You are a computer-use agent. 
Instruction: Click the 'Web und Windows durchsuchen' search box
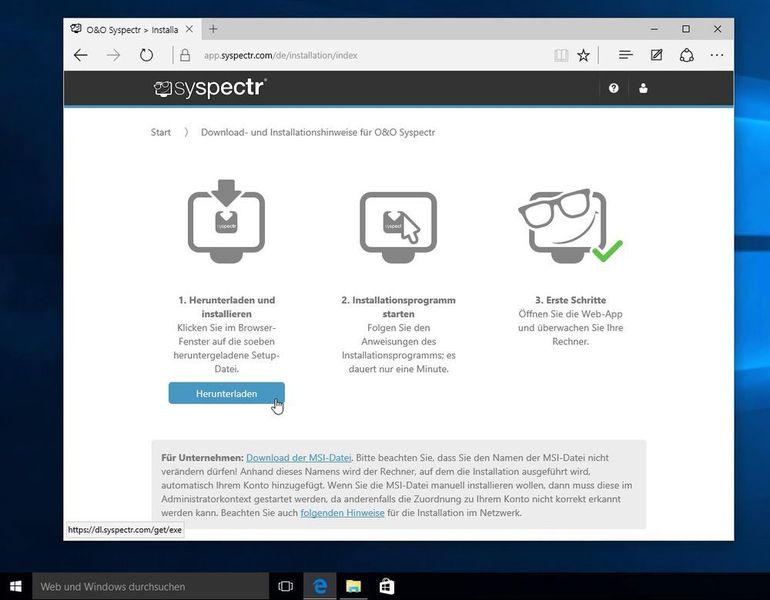(150, 586)
